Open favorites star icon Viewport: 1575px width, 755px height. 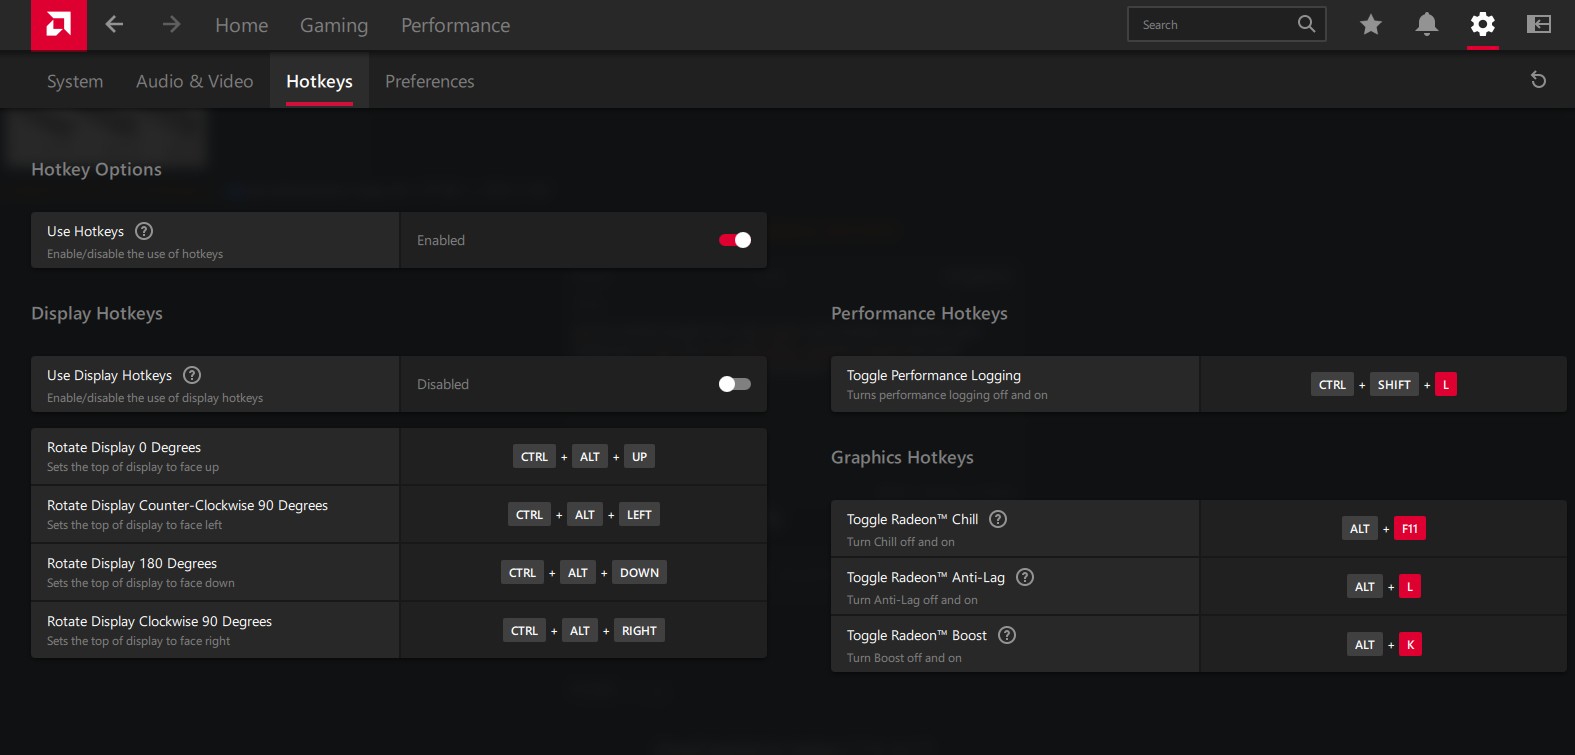tap(1370, 25)
